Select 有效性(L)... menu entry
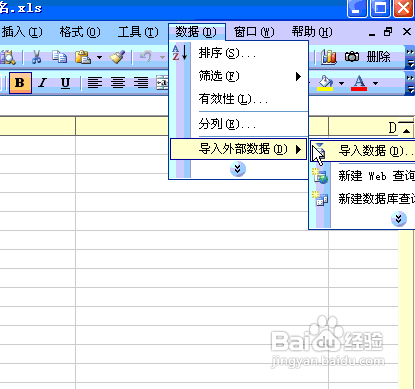 point(238,99)
